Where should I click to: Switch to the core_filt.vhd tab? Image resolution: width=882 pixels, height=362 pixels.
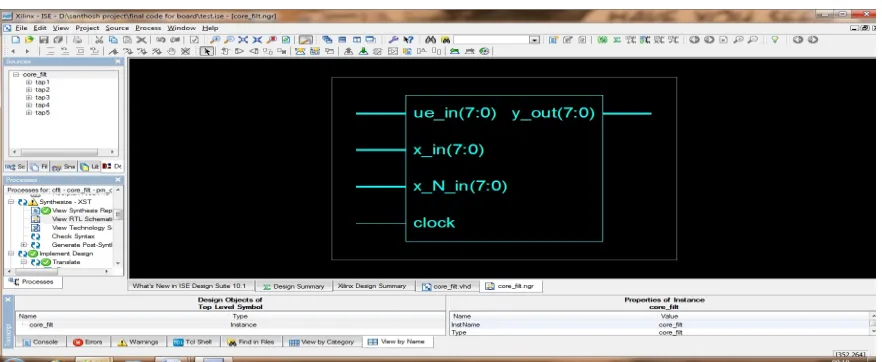coord(448,286)
